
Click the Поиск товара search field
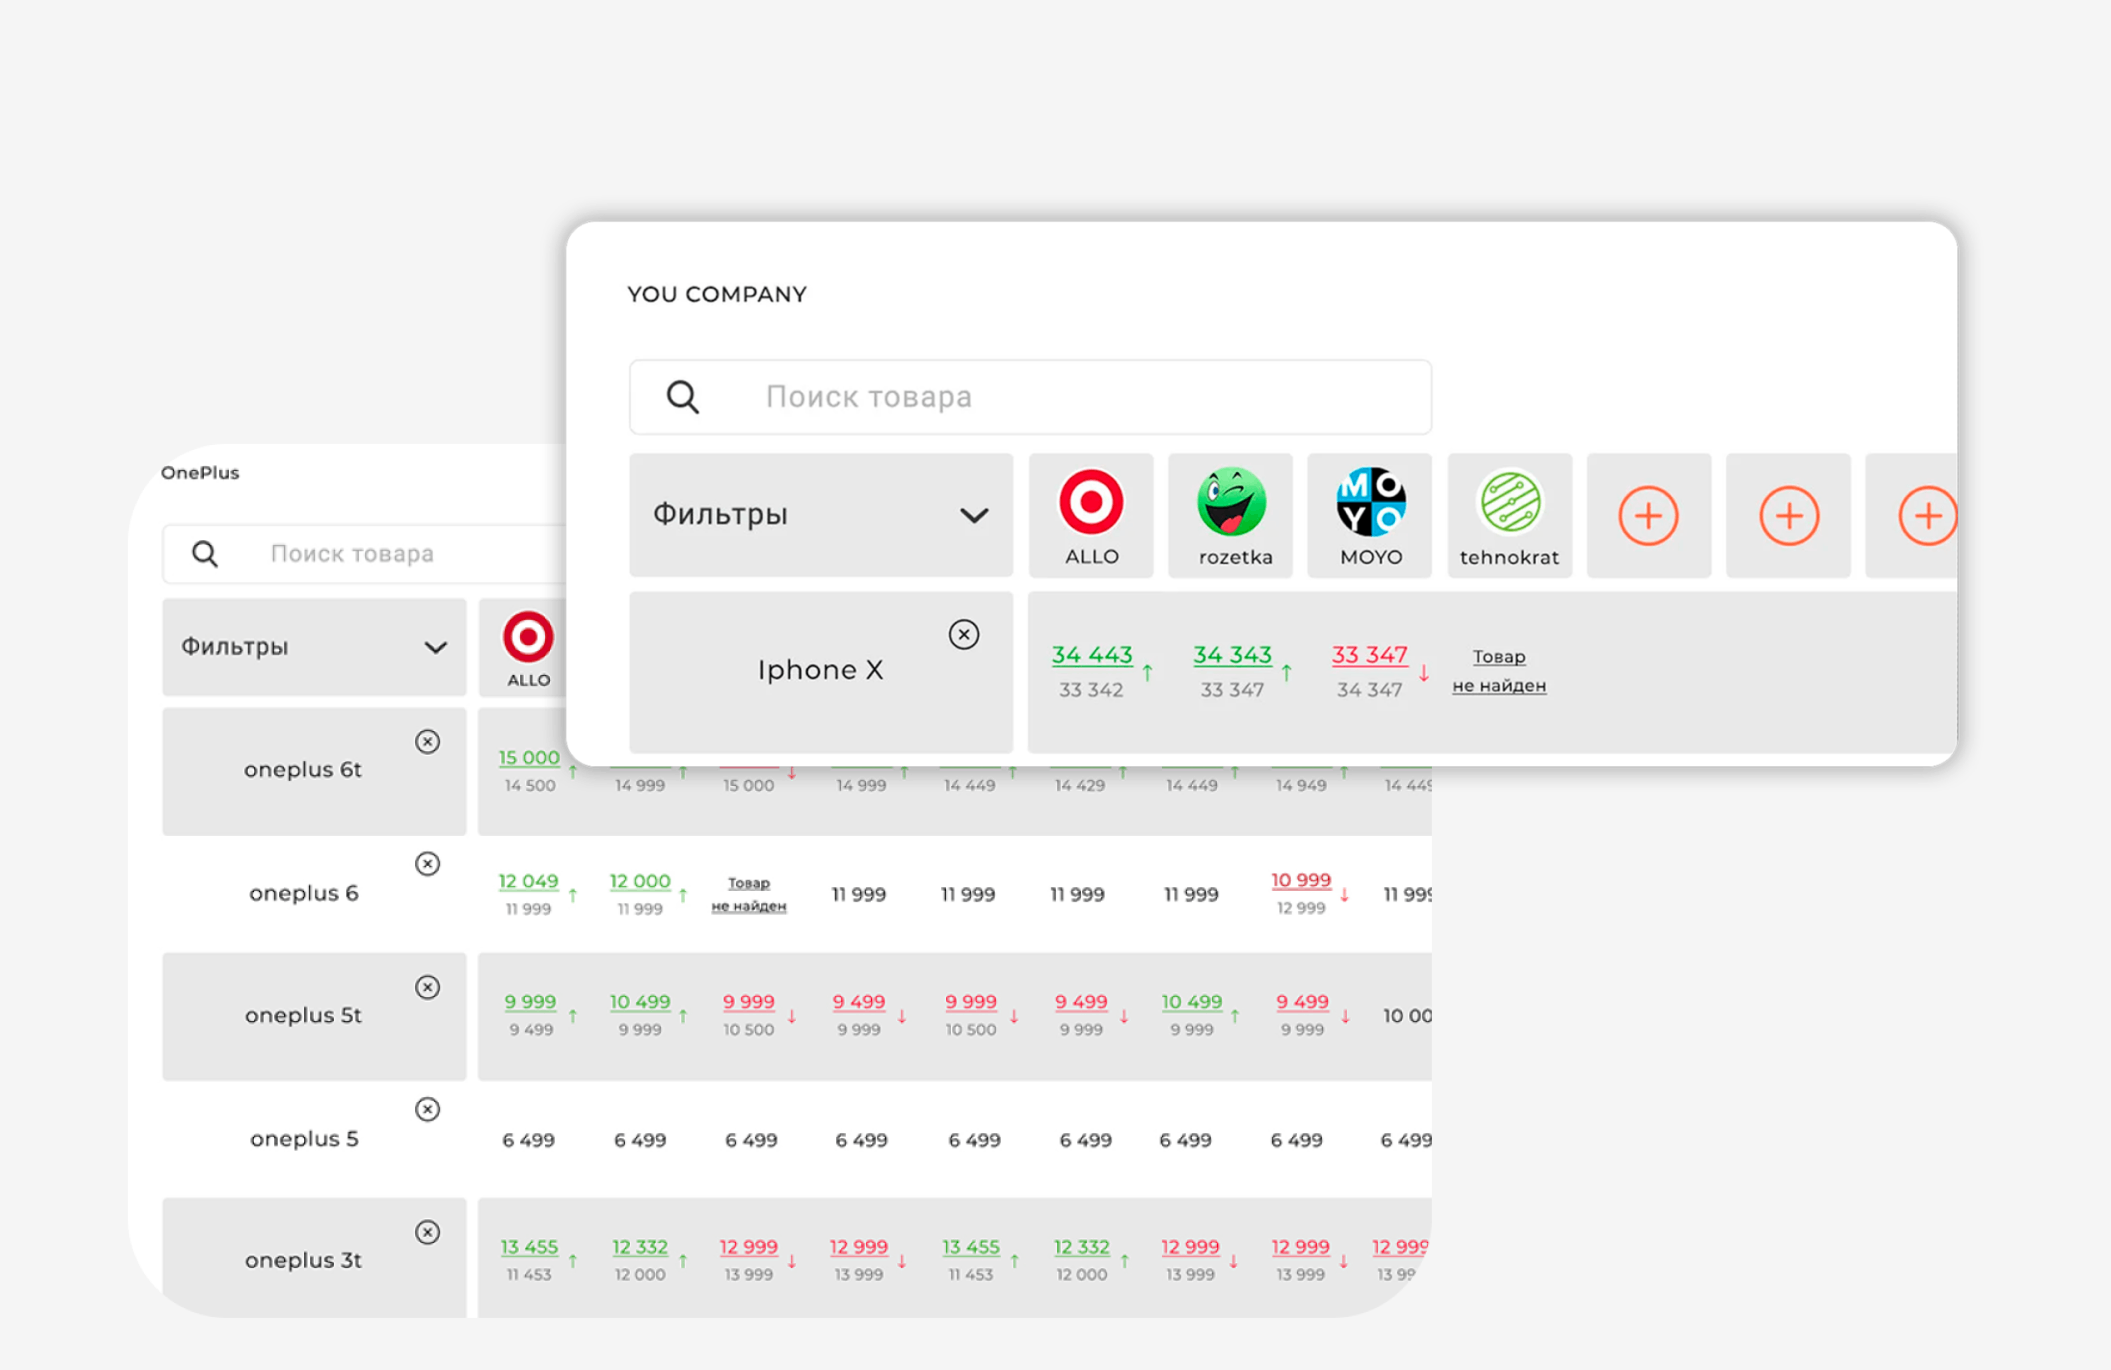pos(1000,397)
